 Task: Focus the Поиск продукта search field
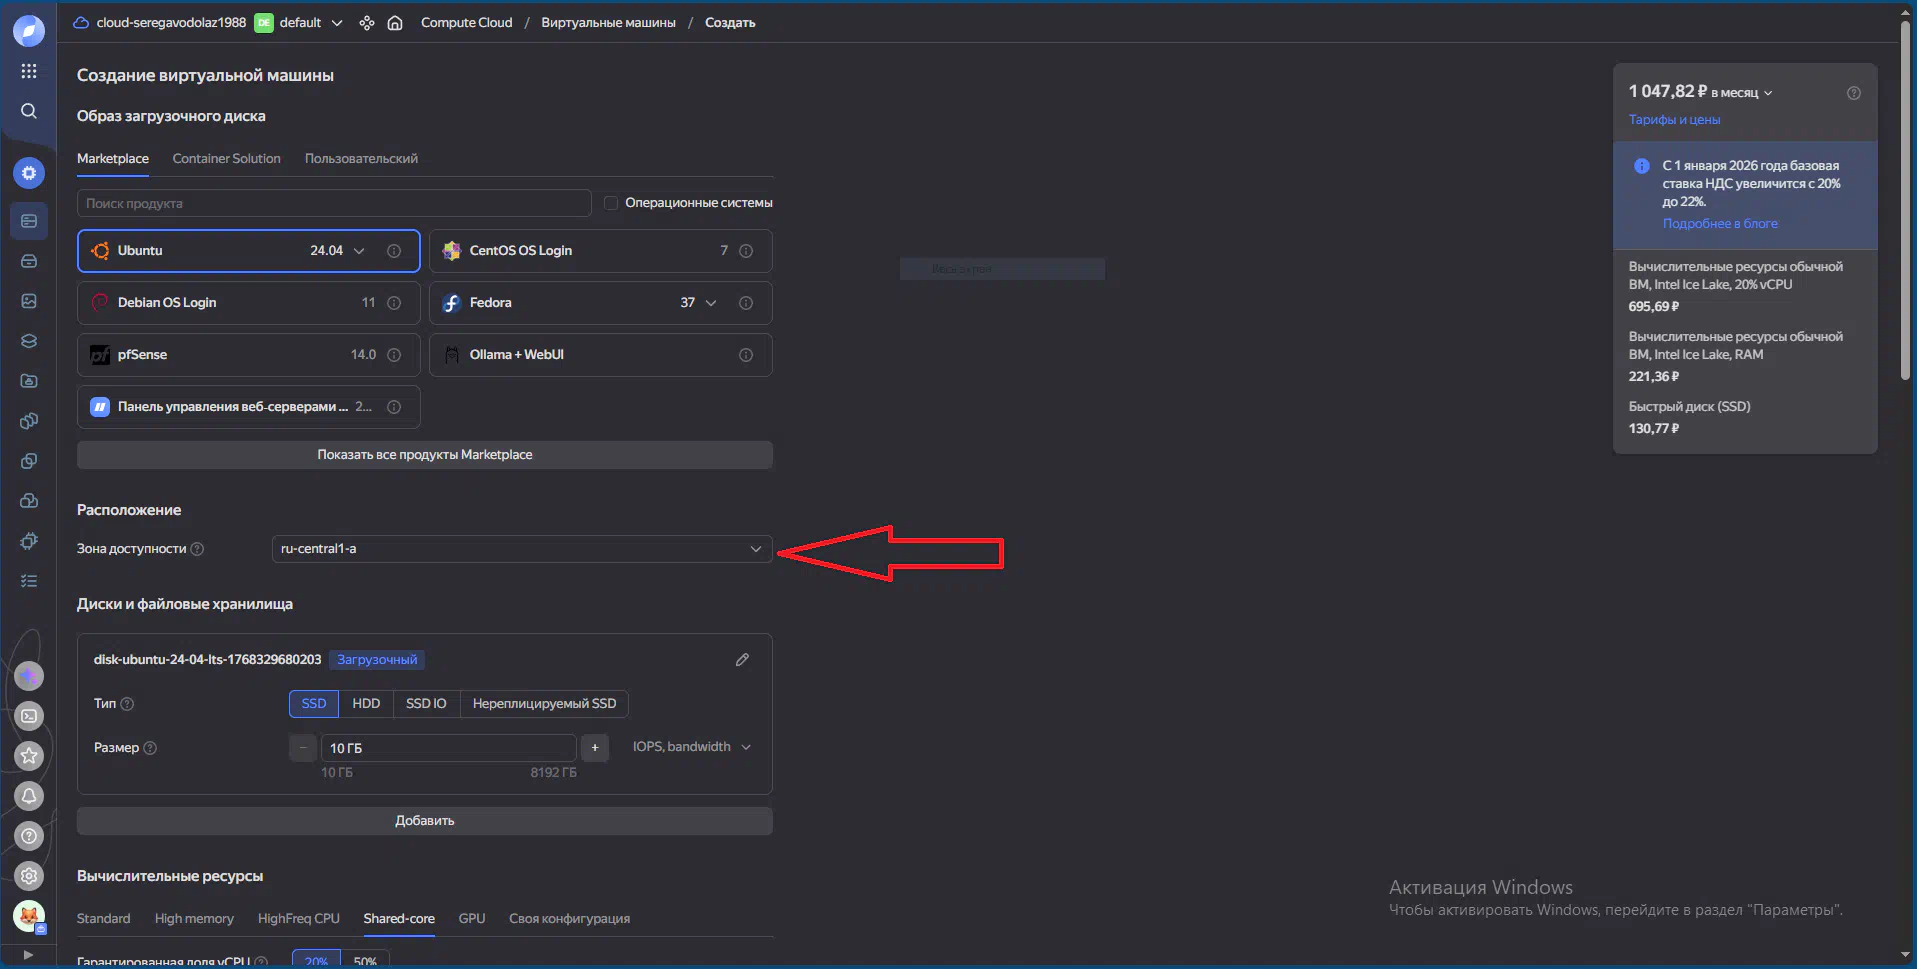334,203
